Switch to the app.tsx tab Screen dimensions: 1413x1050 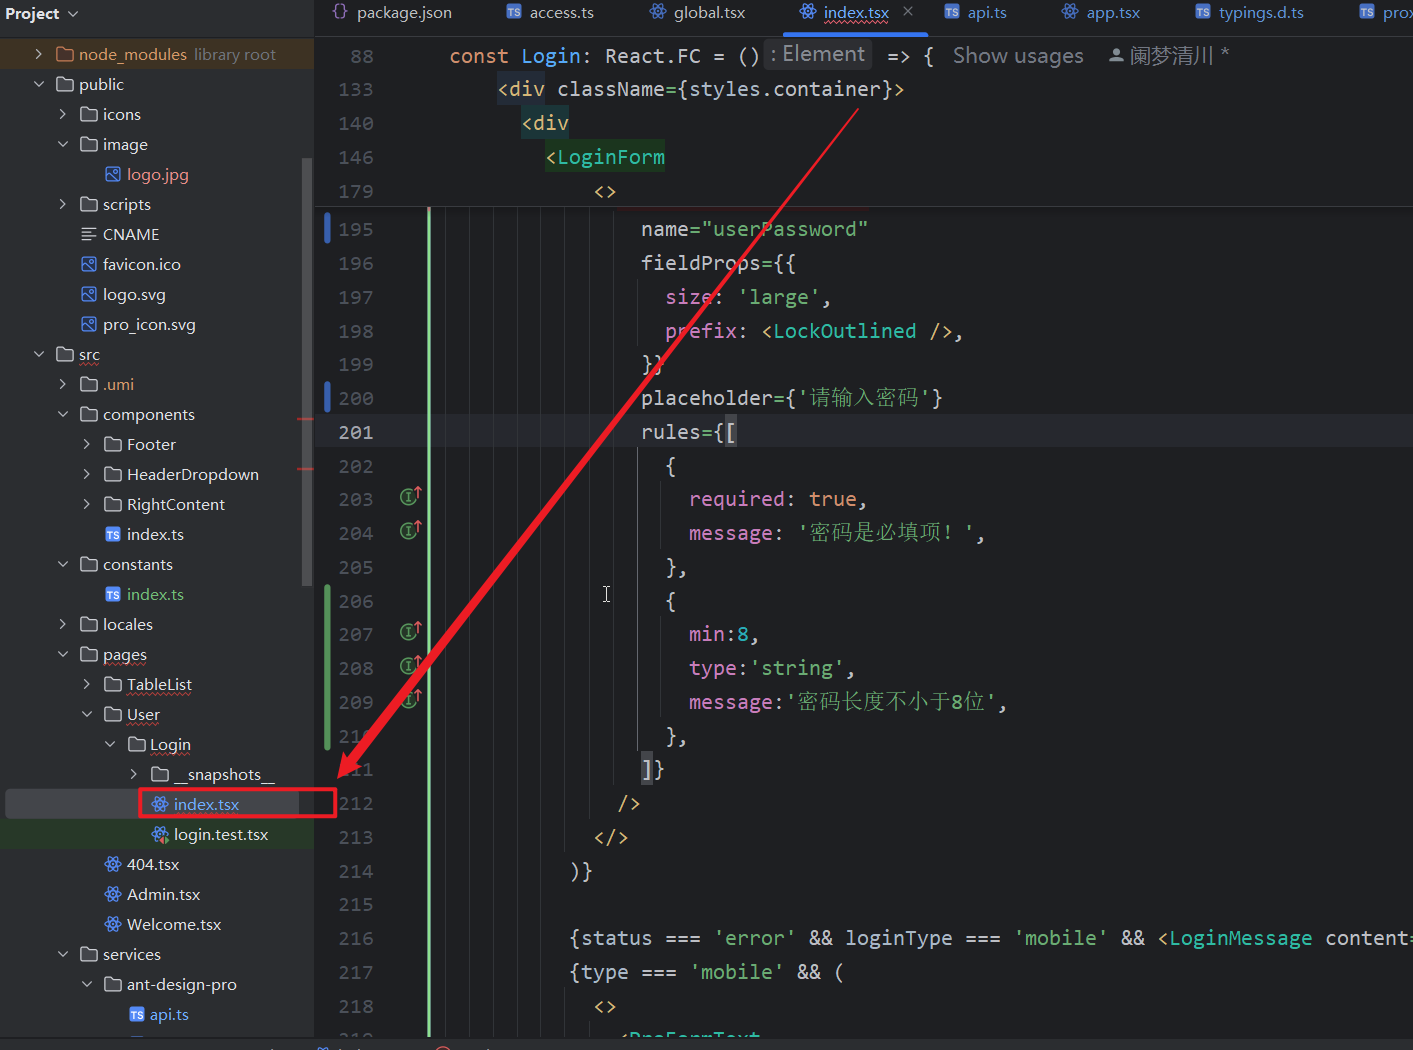pos(1102,13)
